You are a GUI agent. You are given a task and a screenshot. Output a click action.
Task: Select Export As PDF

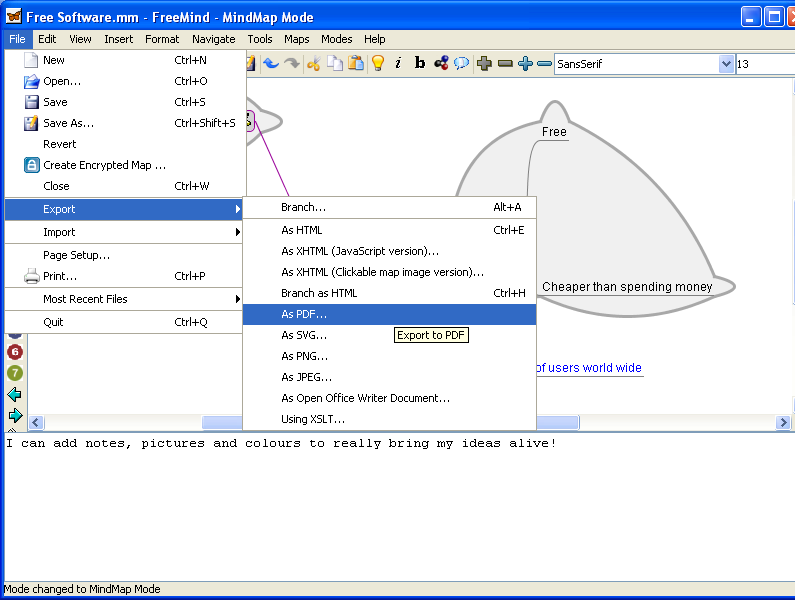click(389, 314)
